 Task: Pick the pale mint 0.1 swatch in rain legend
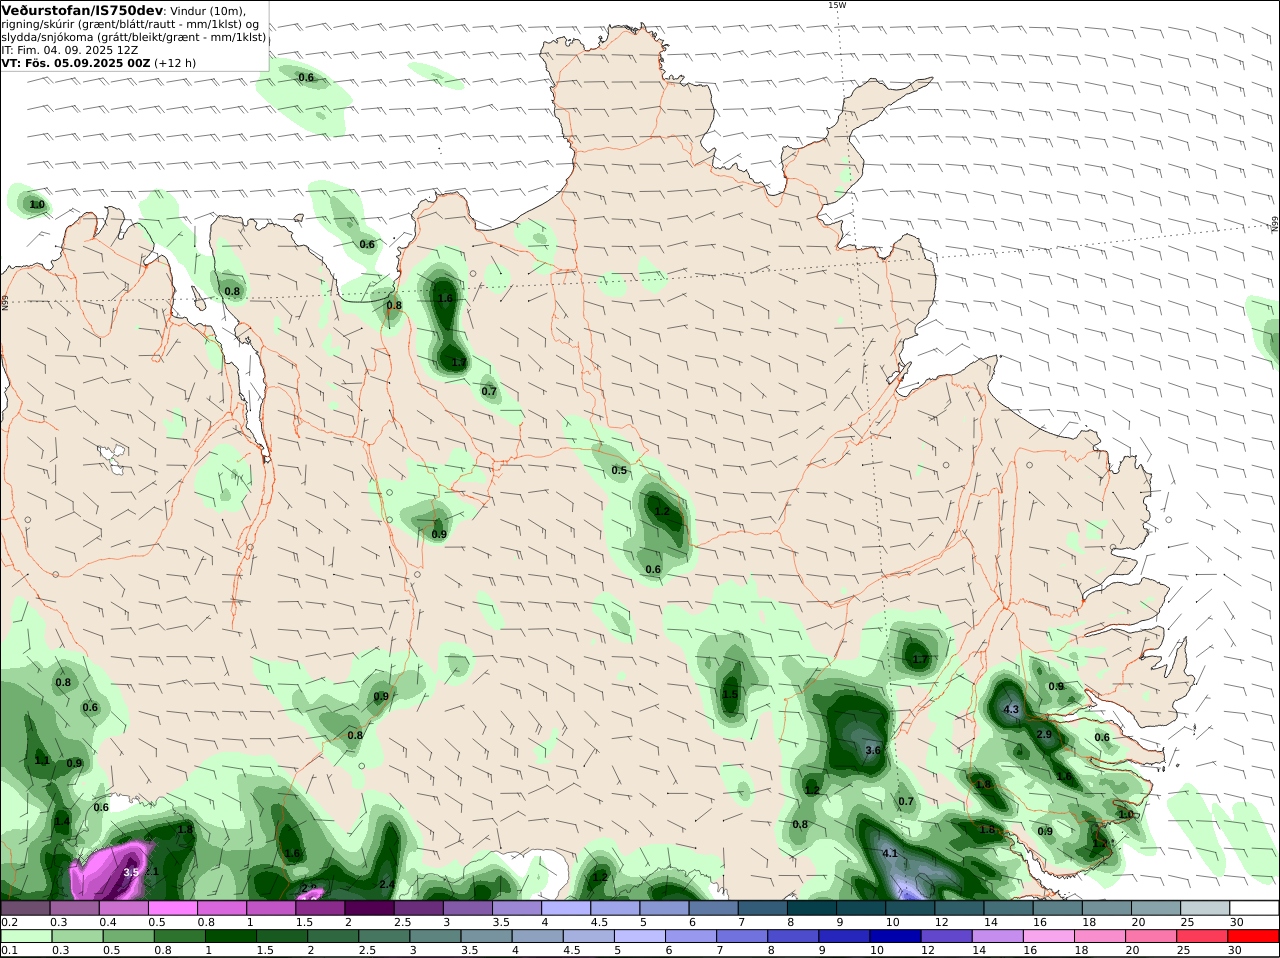pyautogui.click(x=25, y=937)
